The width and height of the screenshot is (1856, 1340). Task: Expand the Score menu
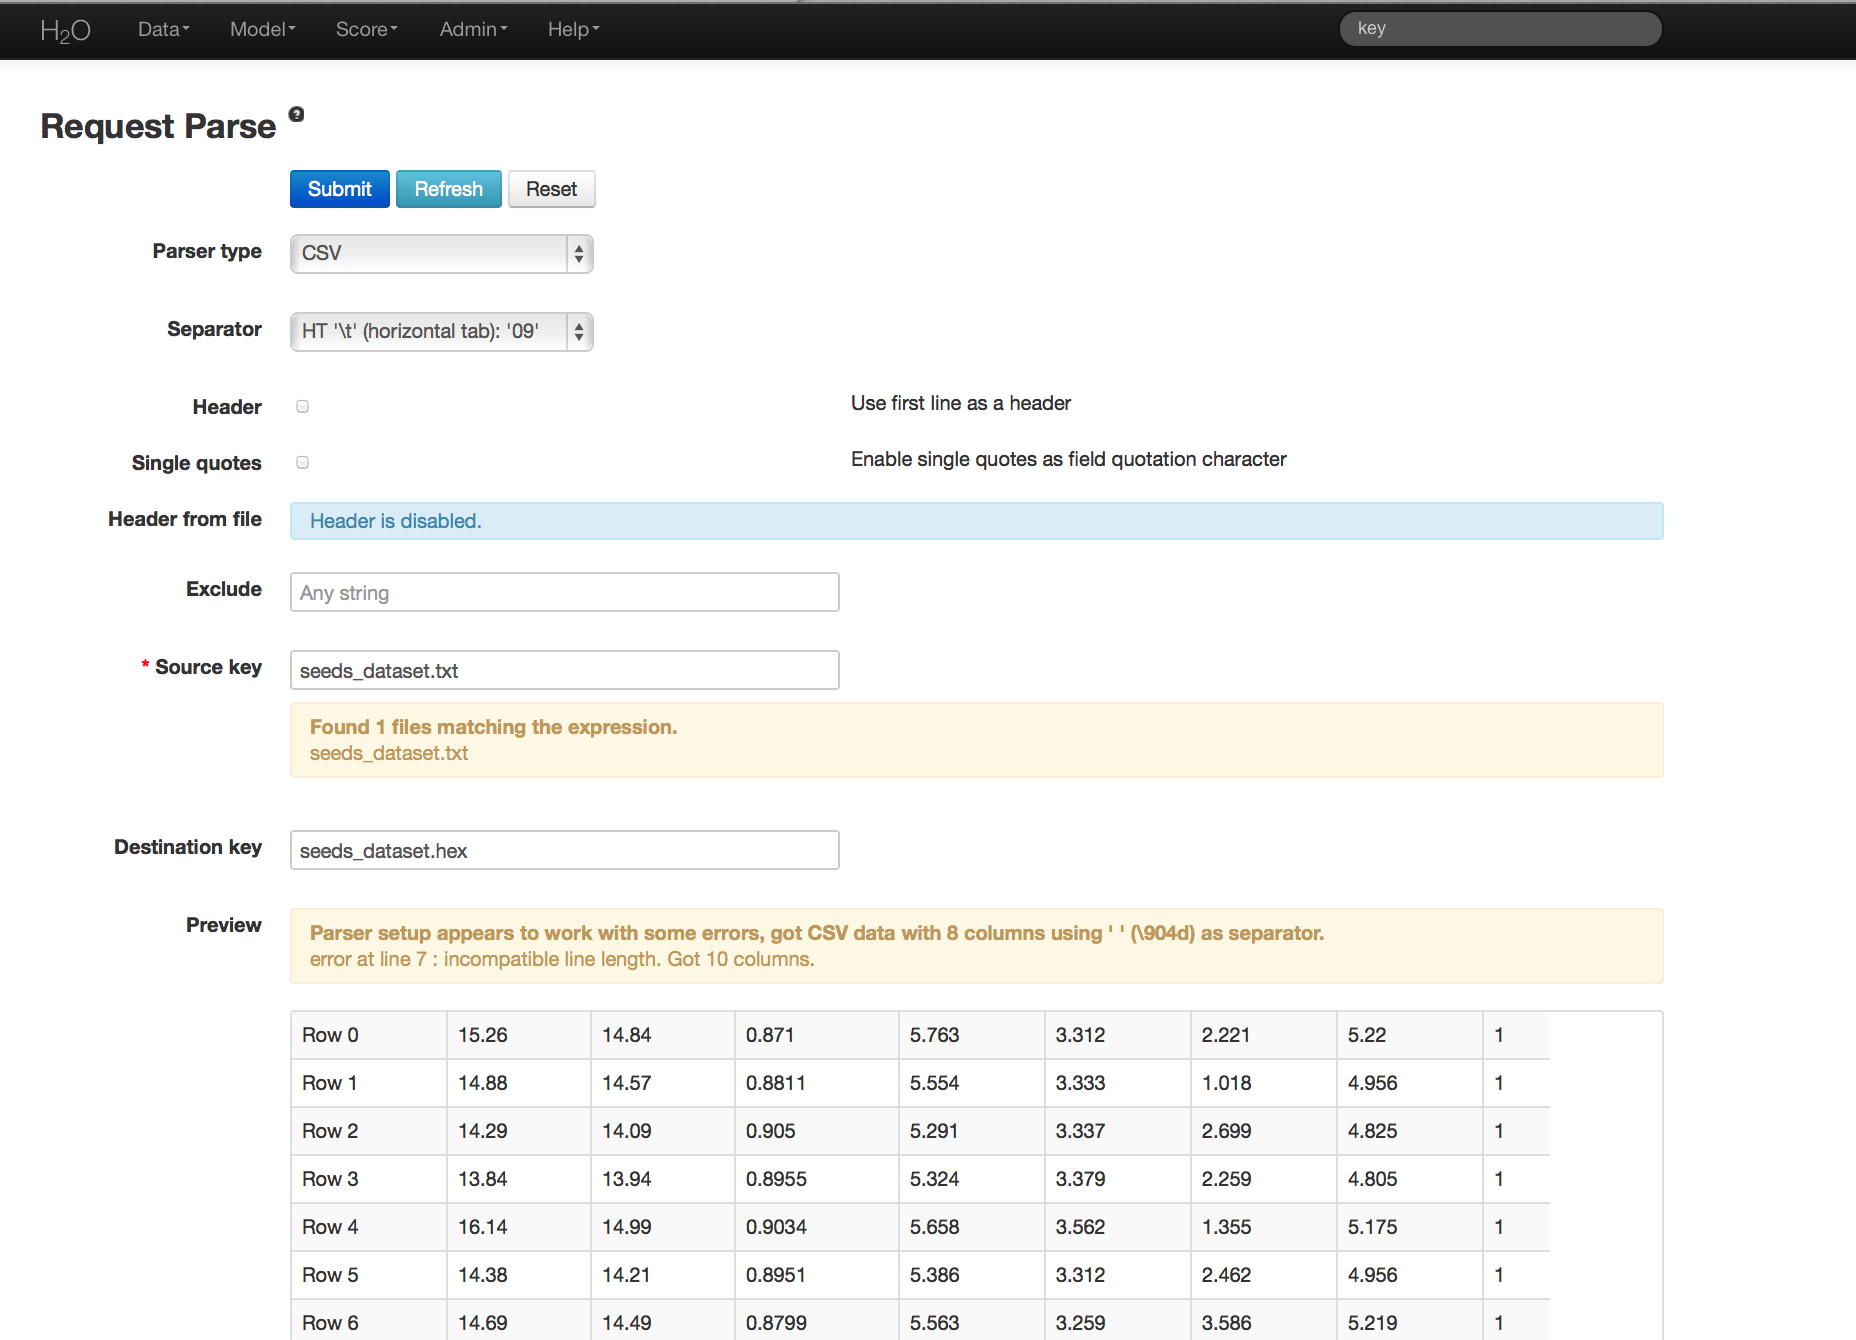pos(366,30)
